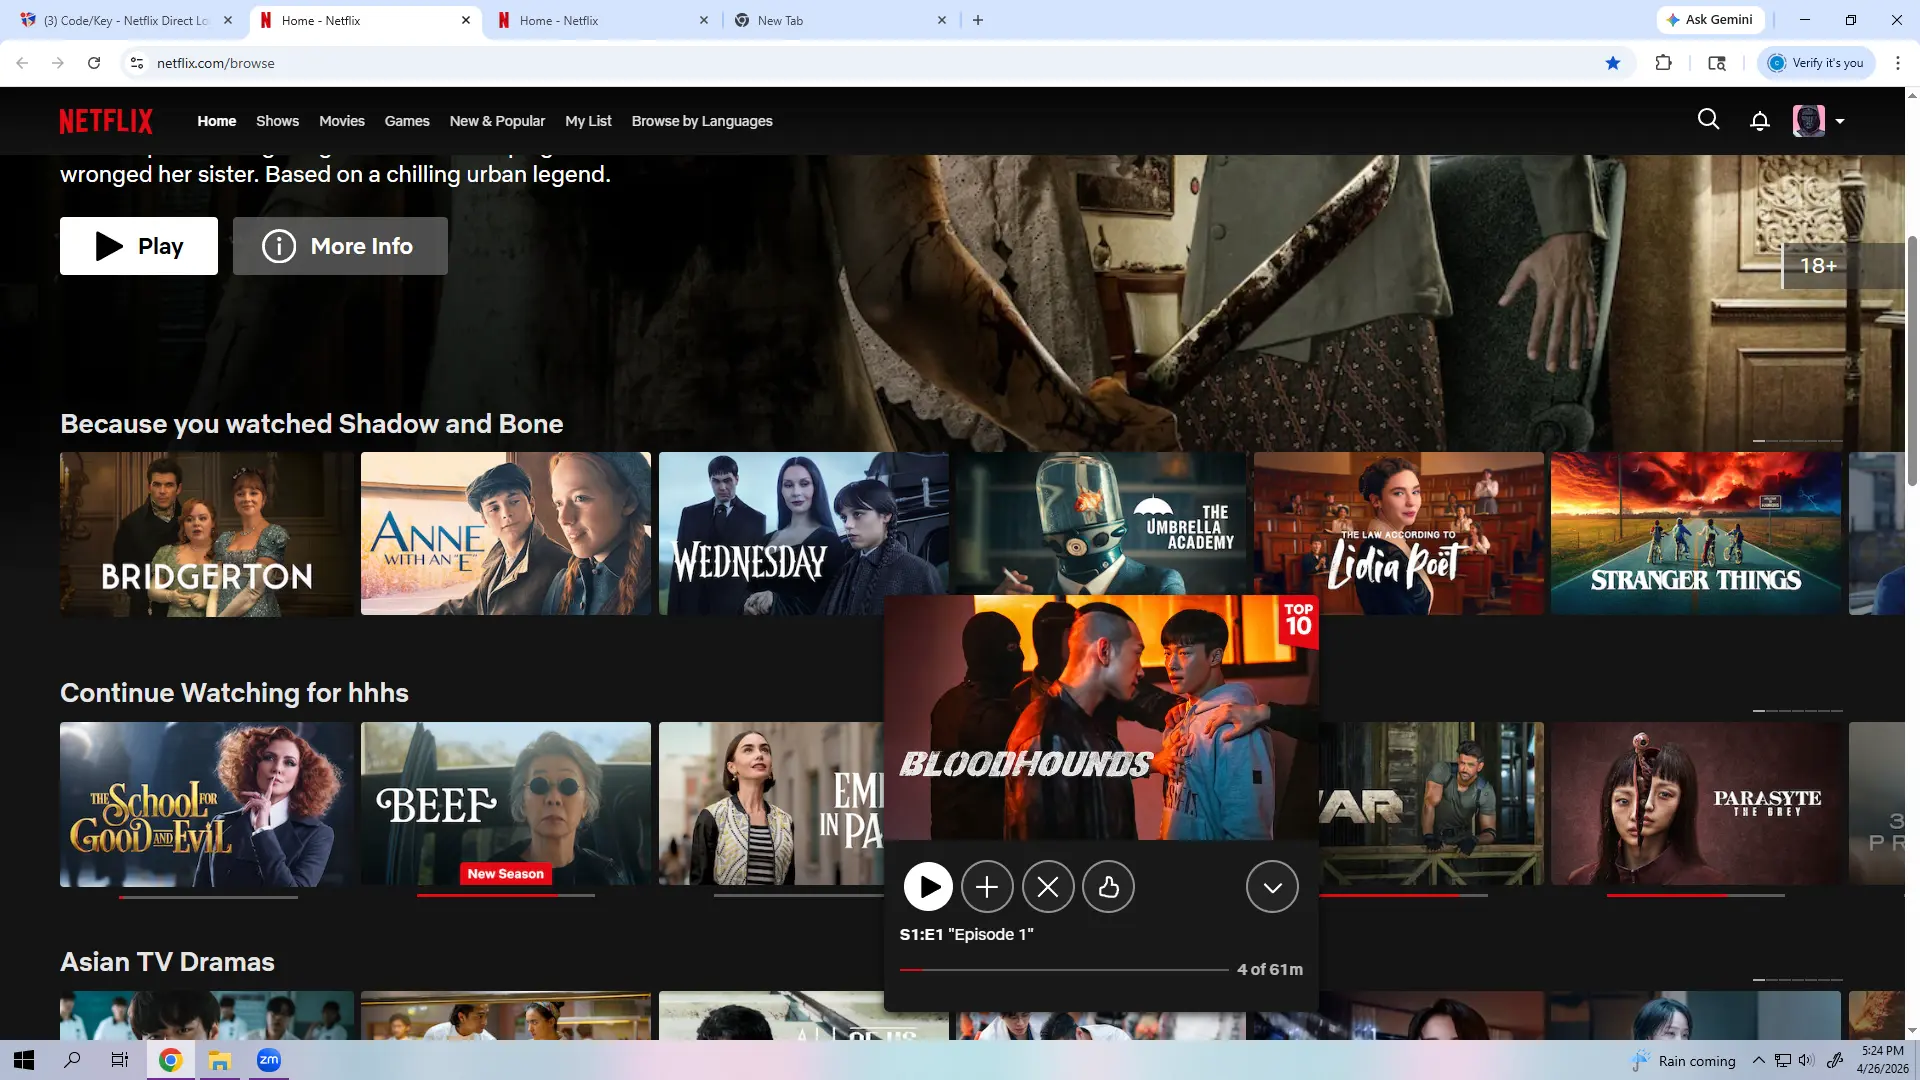This screenshot has height=1080, width=1920.
Task: Open Netflix search
Action: (1709, 120)
